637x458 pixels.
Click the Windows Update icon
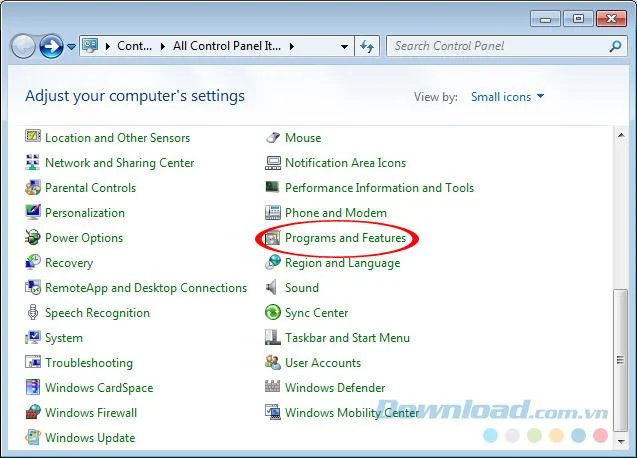pyautogui.click(x=32, y=437)
